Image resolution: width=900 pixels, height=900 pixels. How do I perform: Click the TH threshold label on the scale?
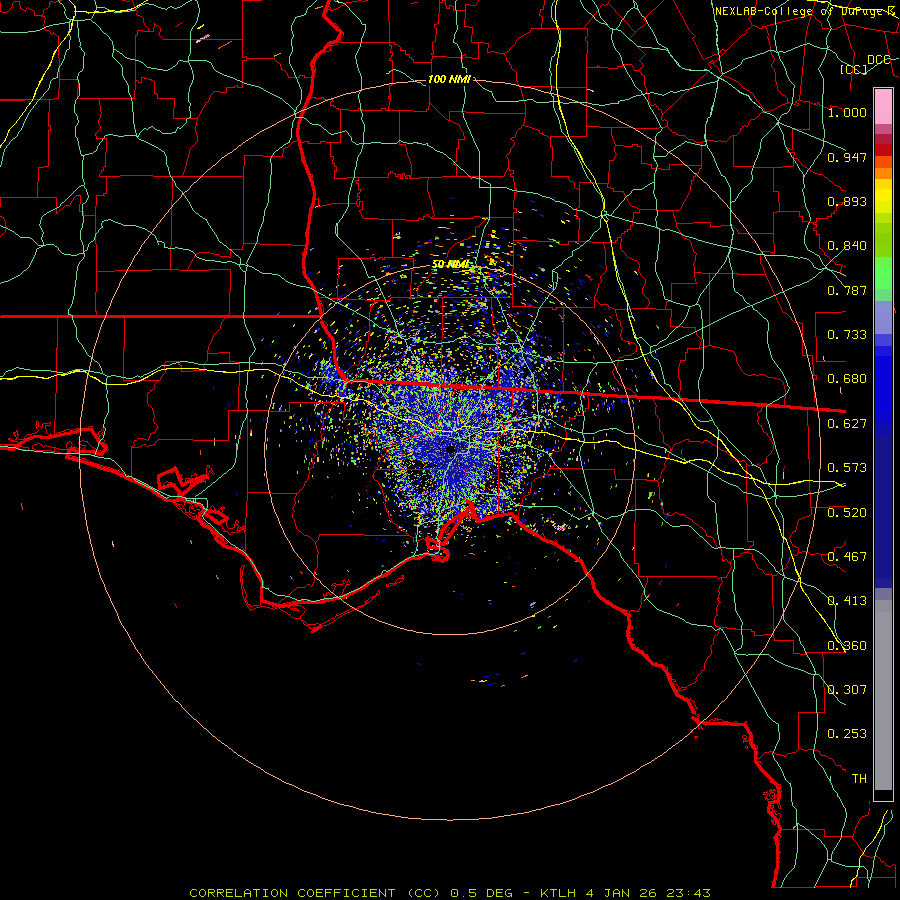859,779
